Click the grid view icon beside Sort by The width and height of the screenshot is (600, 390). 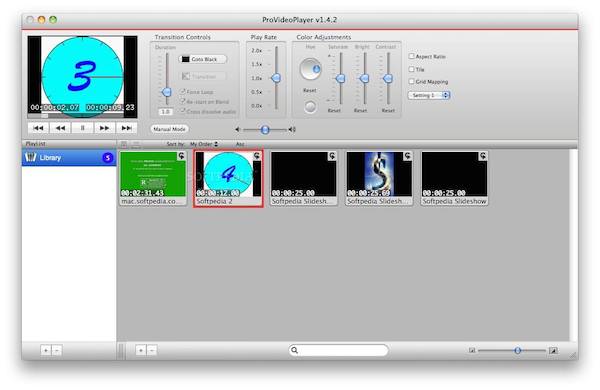124,144
